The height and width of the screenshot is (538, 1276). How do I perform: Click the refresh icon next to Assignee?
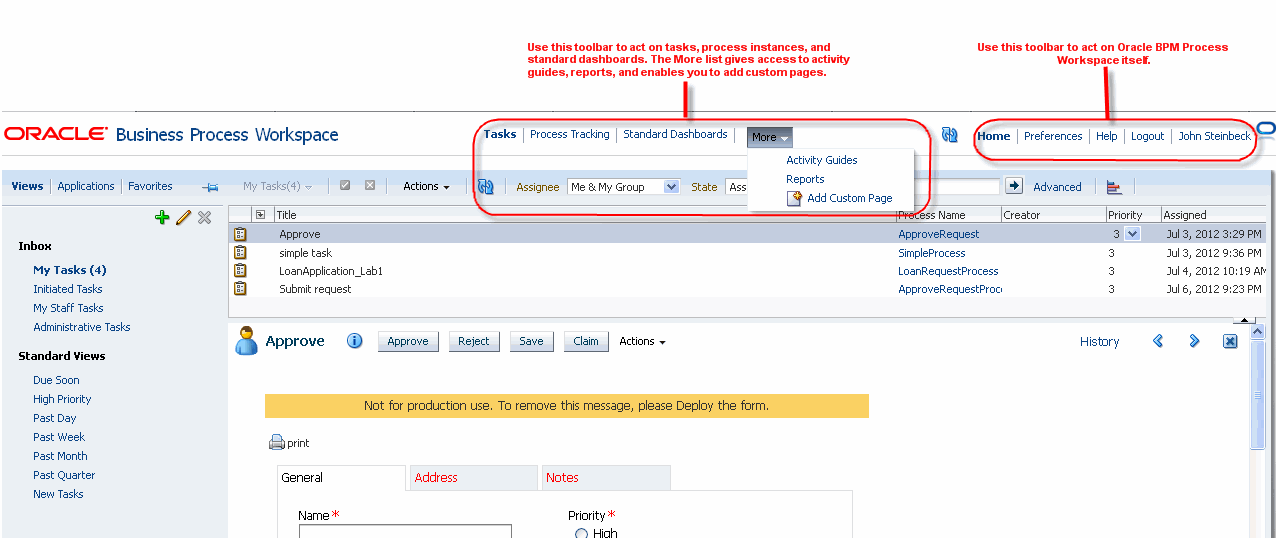(x=486, y=186)
